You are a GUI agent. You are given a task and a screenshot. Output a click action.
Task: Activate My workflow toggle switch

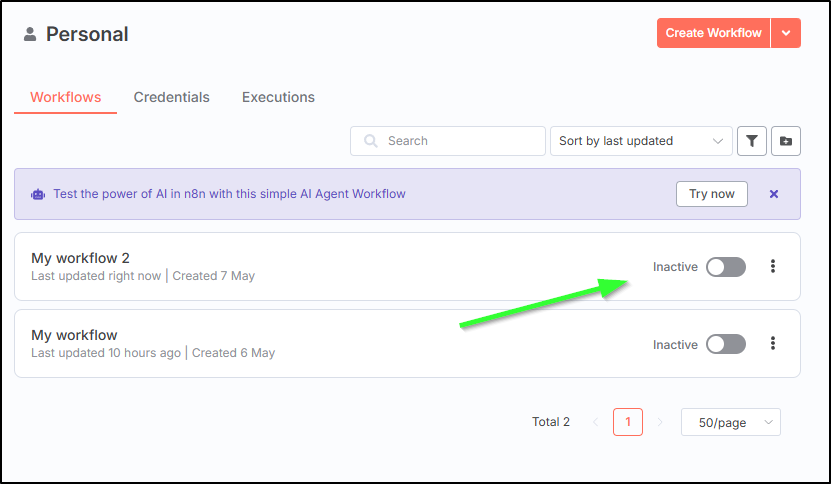726,344
